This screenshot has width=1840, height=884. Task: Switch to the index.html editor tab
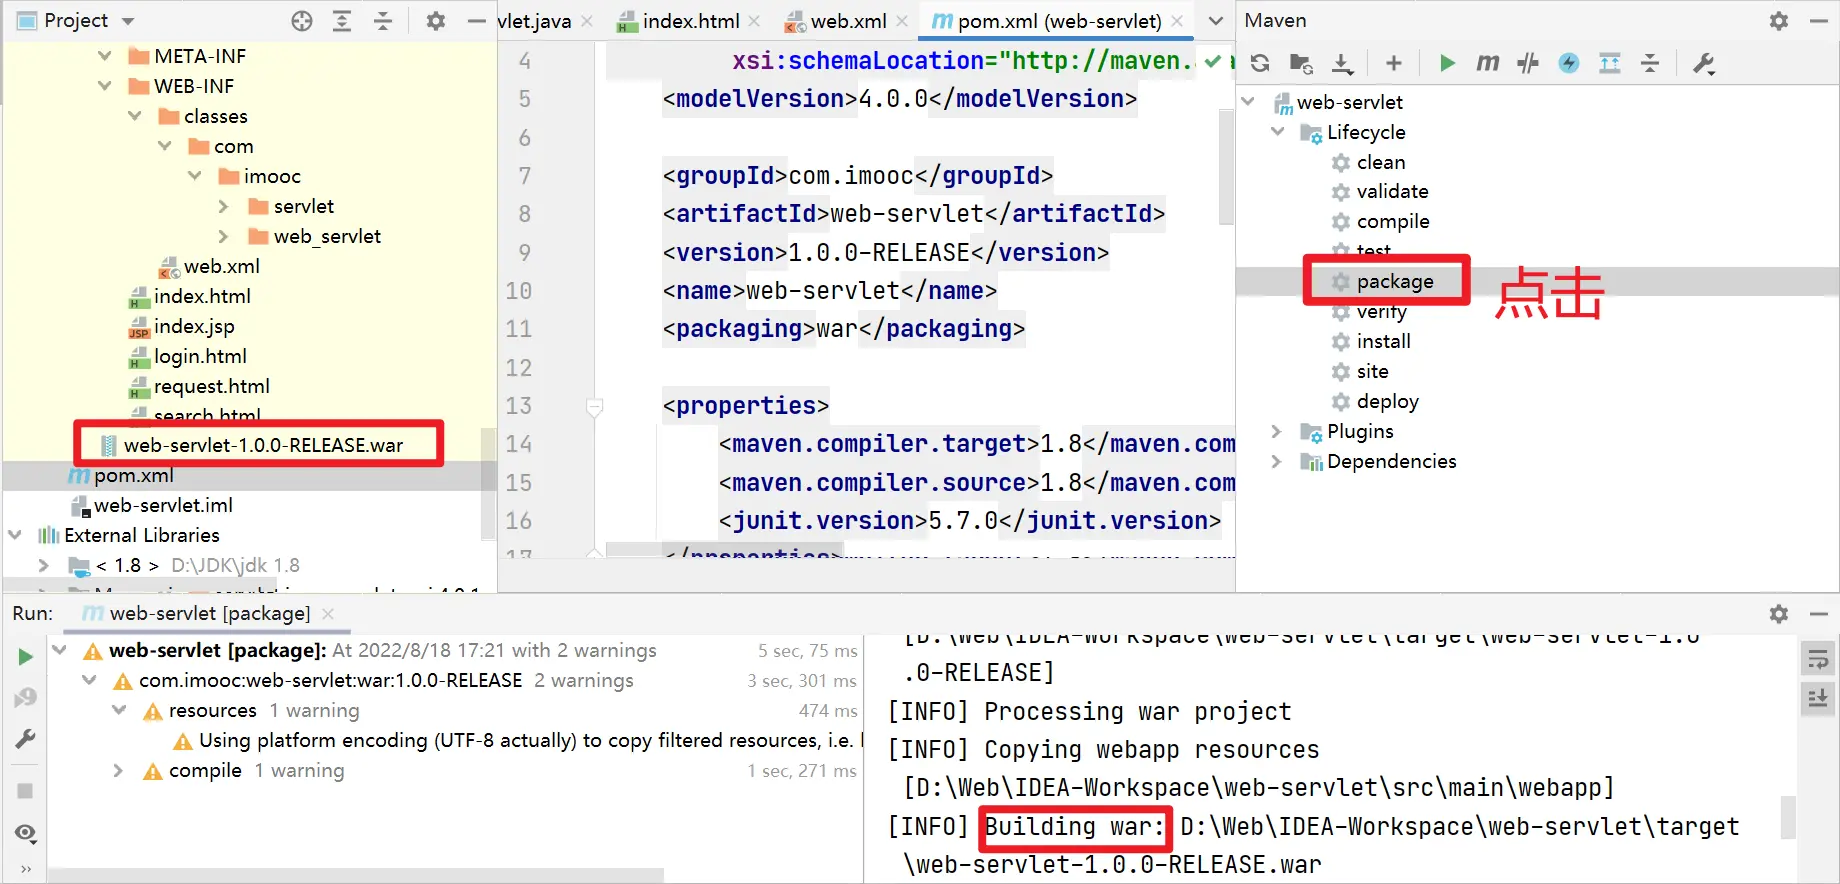pos(690,21)
